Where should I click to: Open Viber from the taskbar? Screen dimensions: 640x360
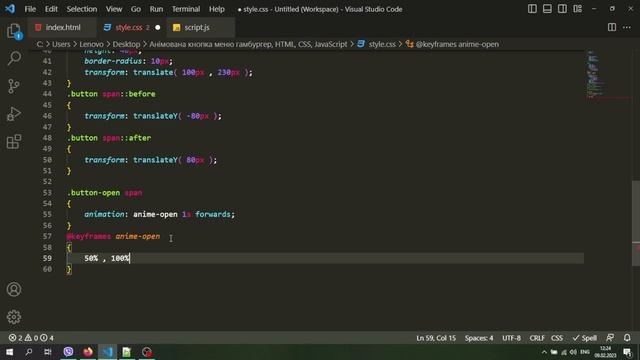[x=68, y=352]
